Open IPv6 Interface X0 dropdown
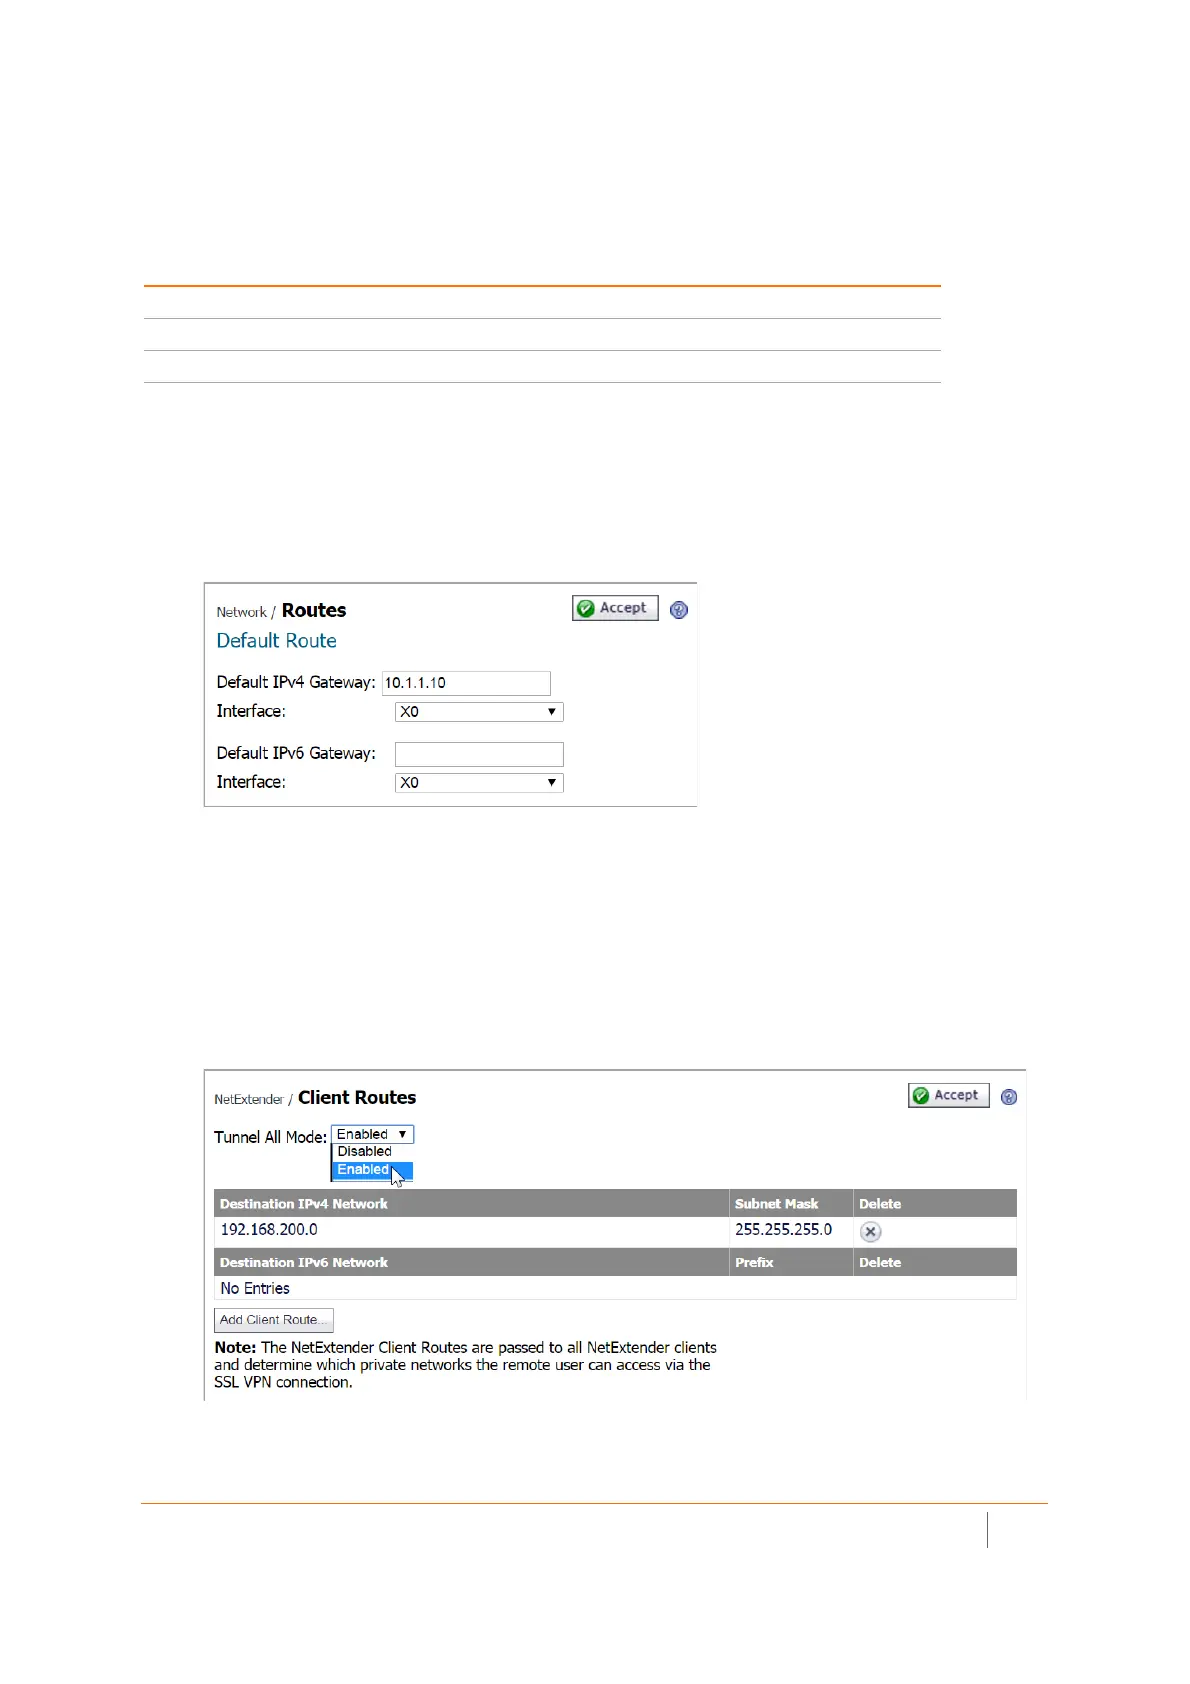 pos(479,783)
